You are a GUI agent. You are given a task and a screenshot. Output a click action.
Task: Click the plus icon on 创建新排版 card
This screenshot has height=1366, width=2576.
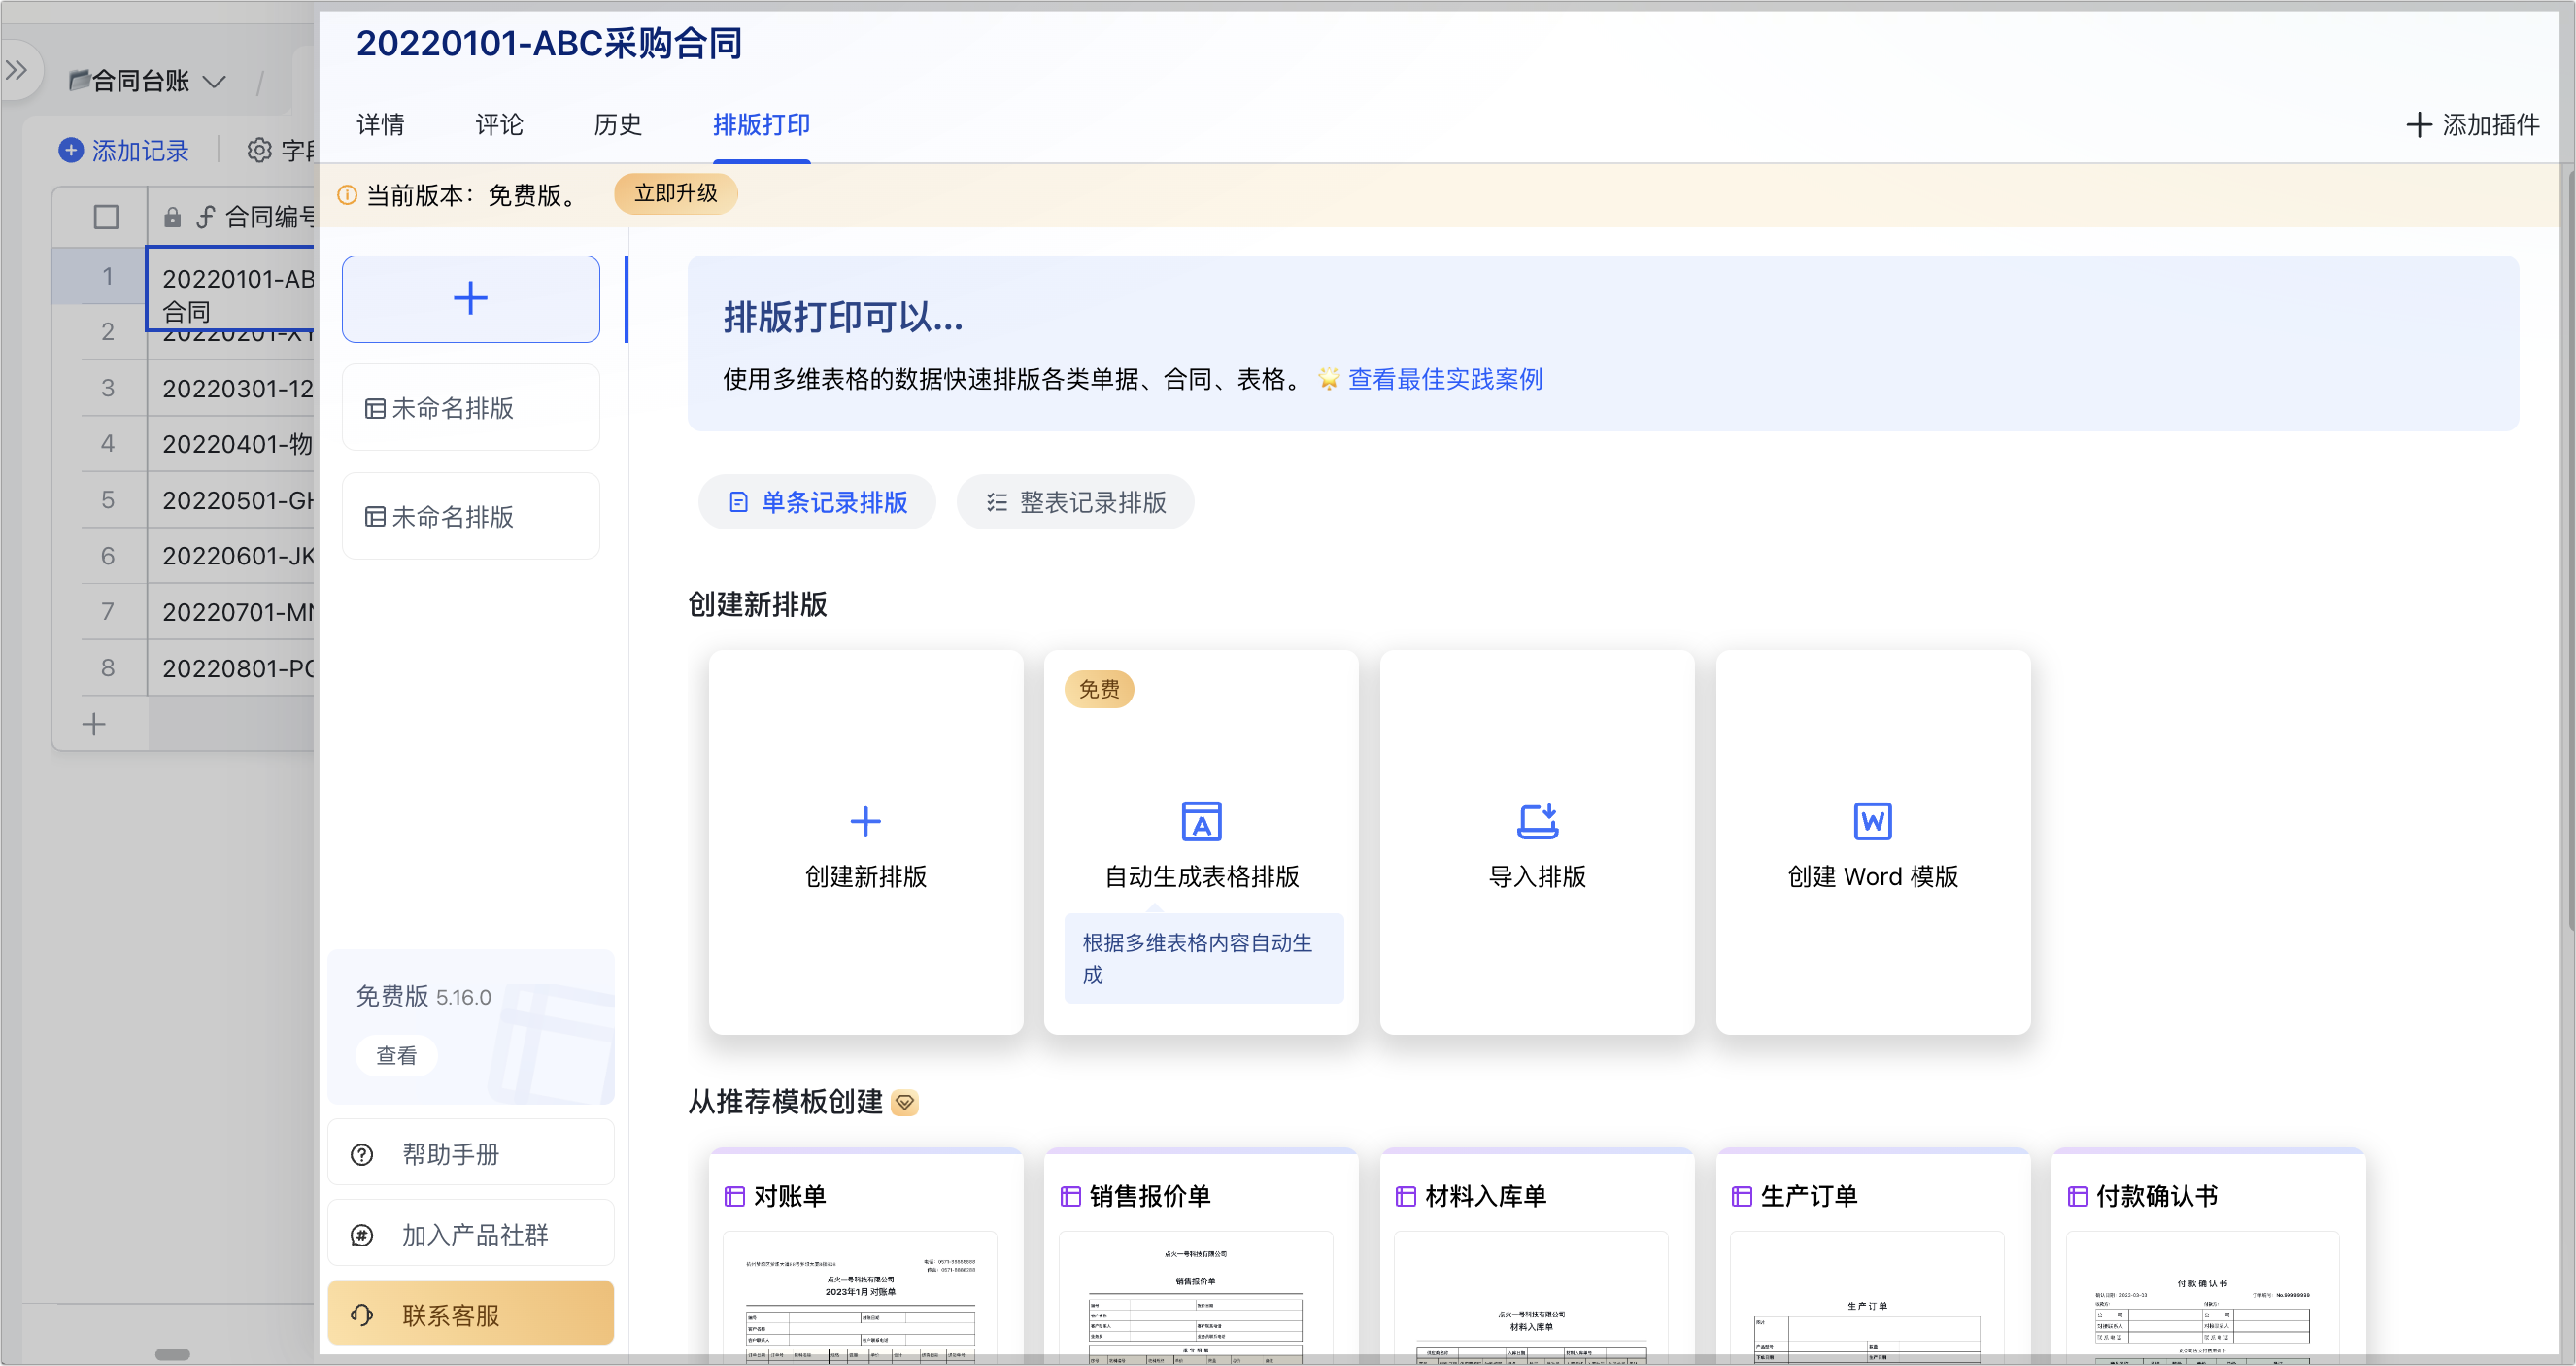866,822
